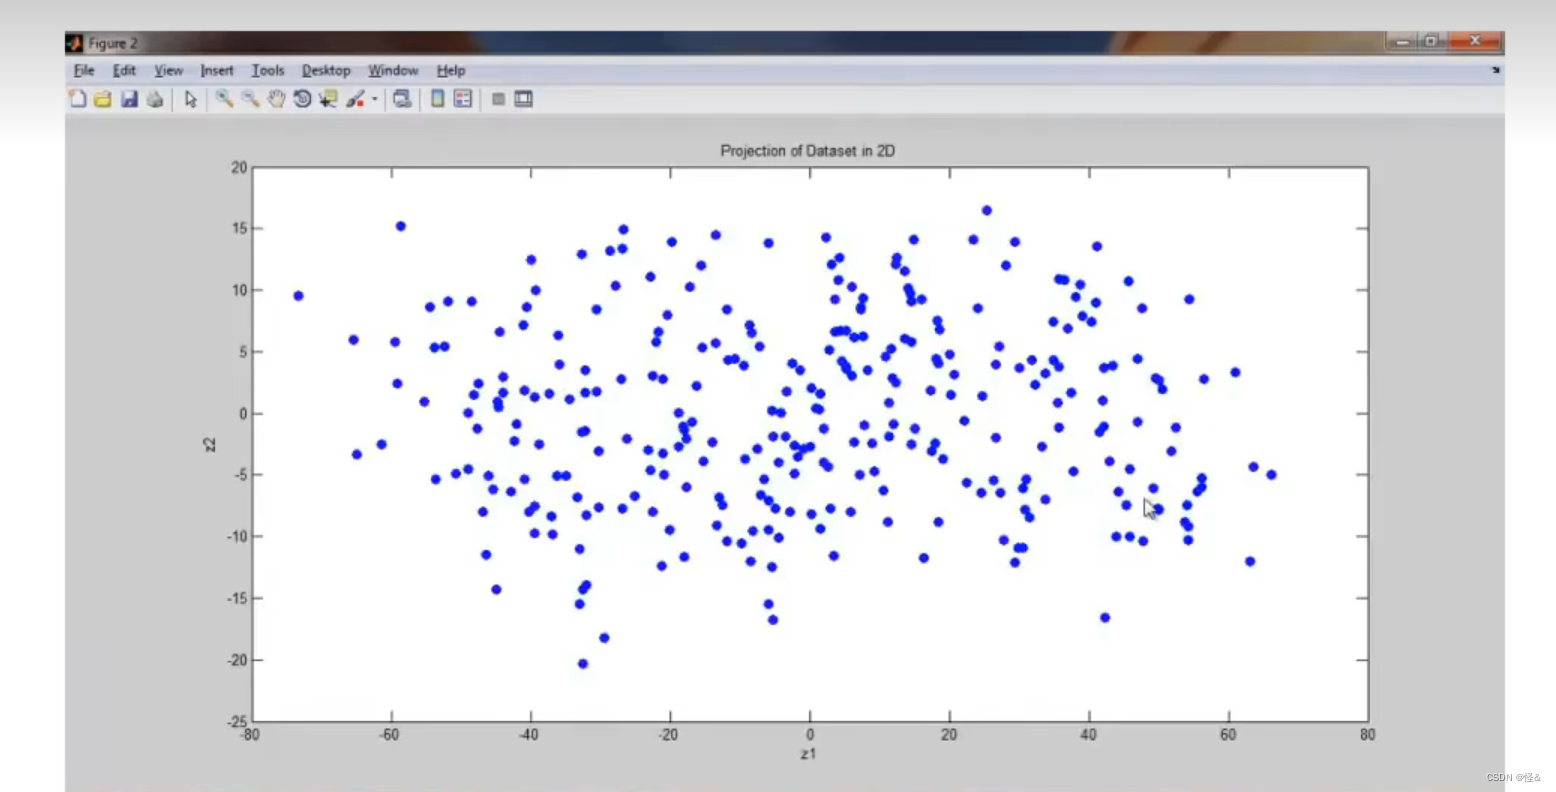Viewport: 1556px width, 792px height.
Task: Open the Insert menu
Action: 217,70
